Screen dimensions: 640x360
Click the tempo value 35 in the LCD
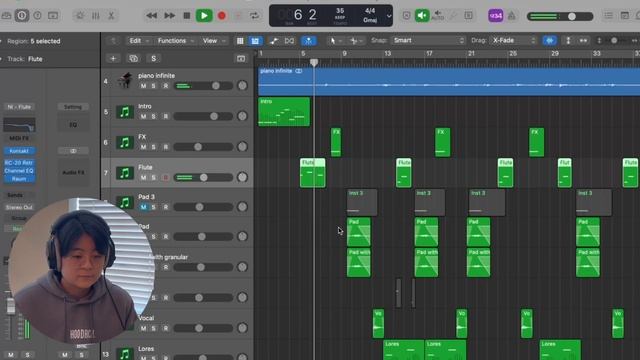click(x=340, y=11)
